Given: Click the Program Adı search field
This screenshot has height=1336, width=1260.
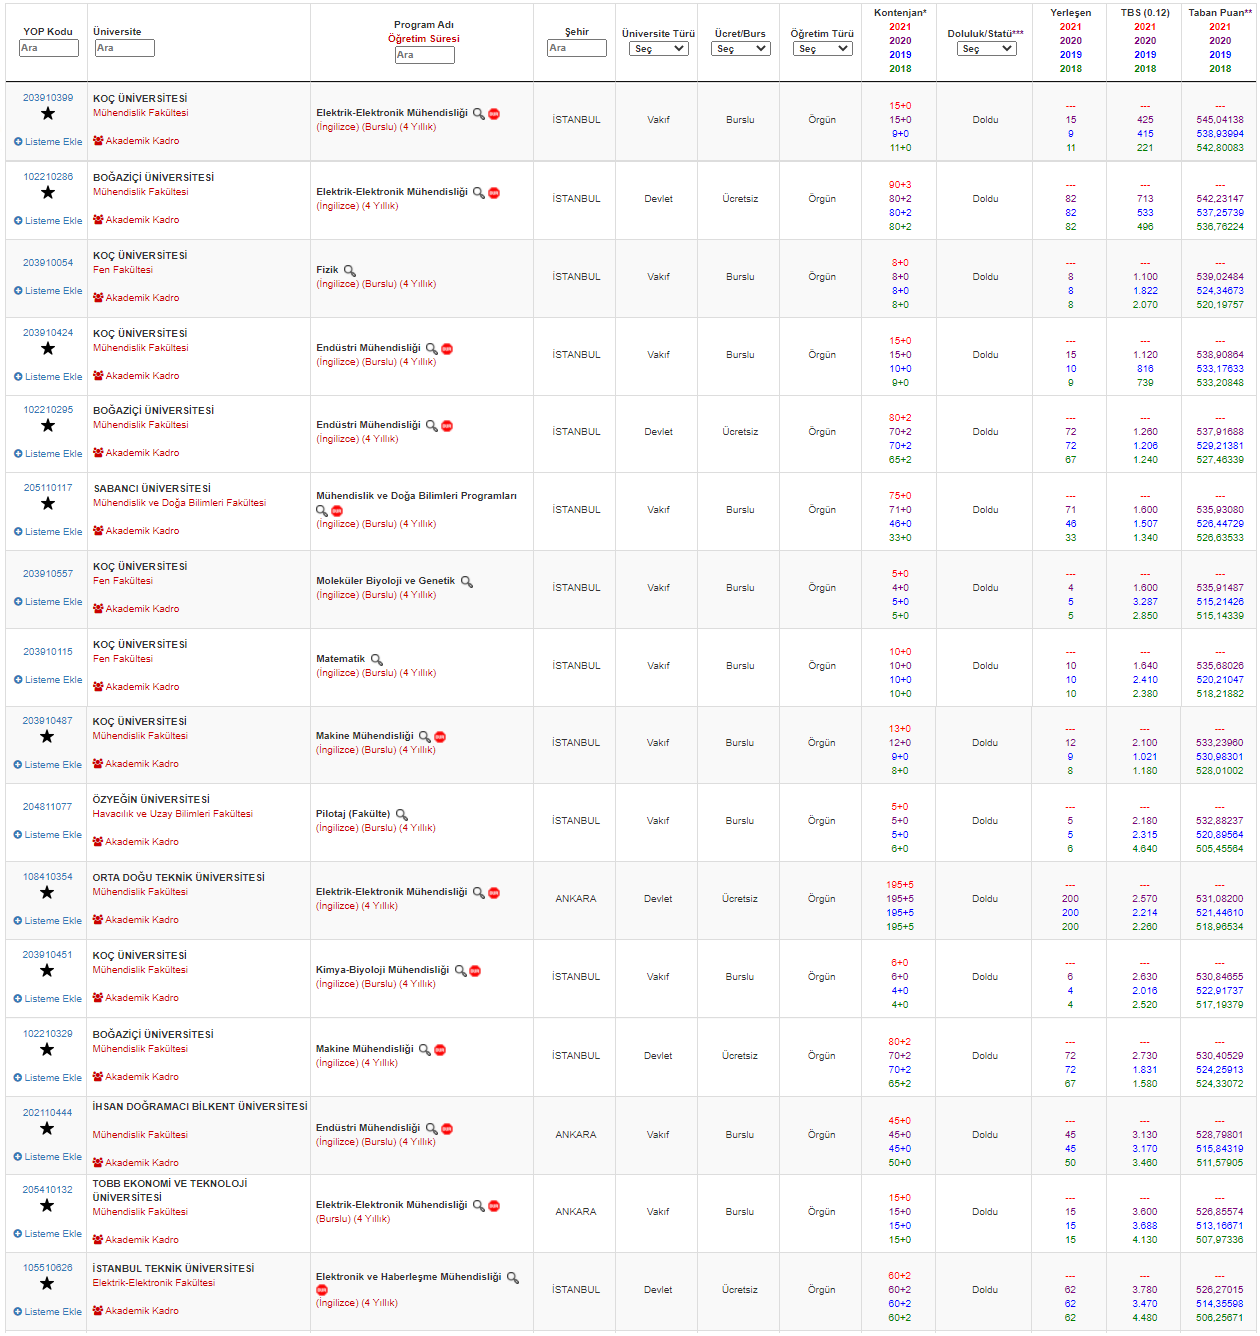Looking at the screenshot, I should click(425, 55).
